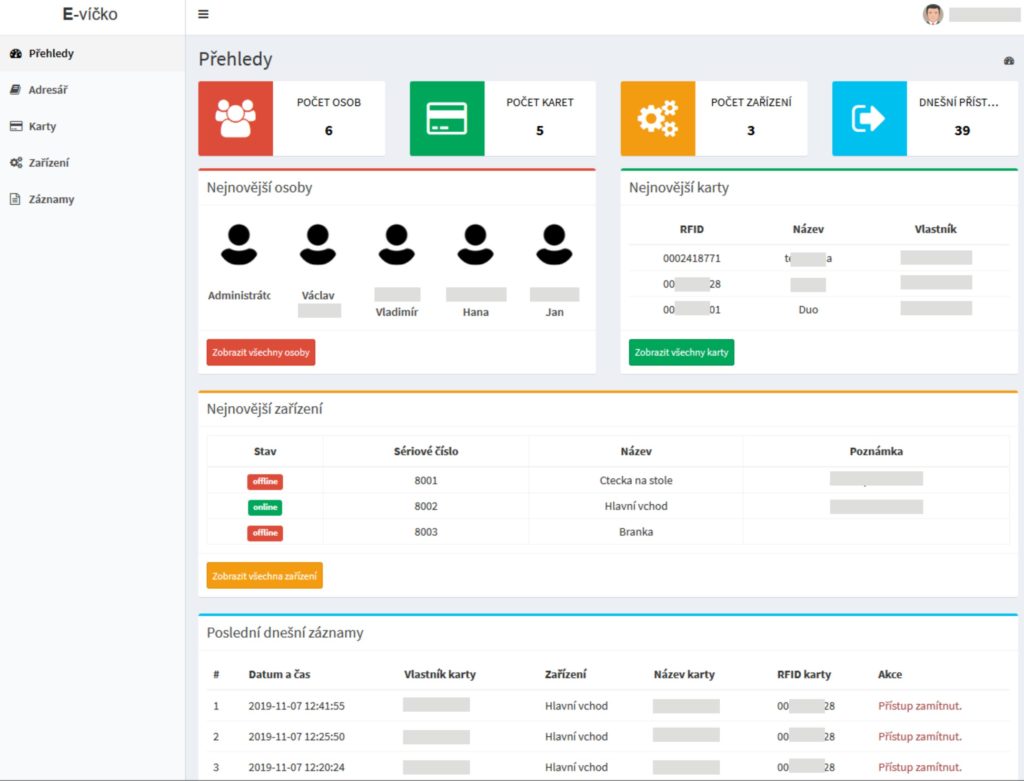Click the small dashboard icon beside title
This screenshot has height=781, width=1024.
coord(1009,61)
